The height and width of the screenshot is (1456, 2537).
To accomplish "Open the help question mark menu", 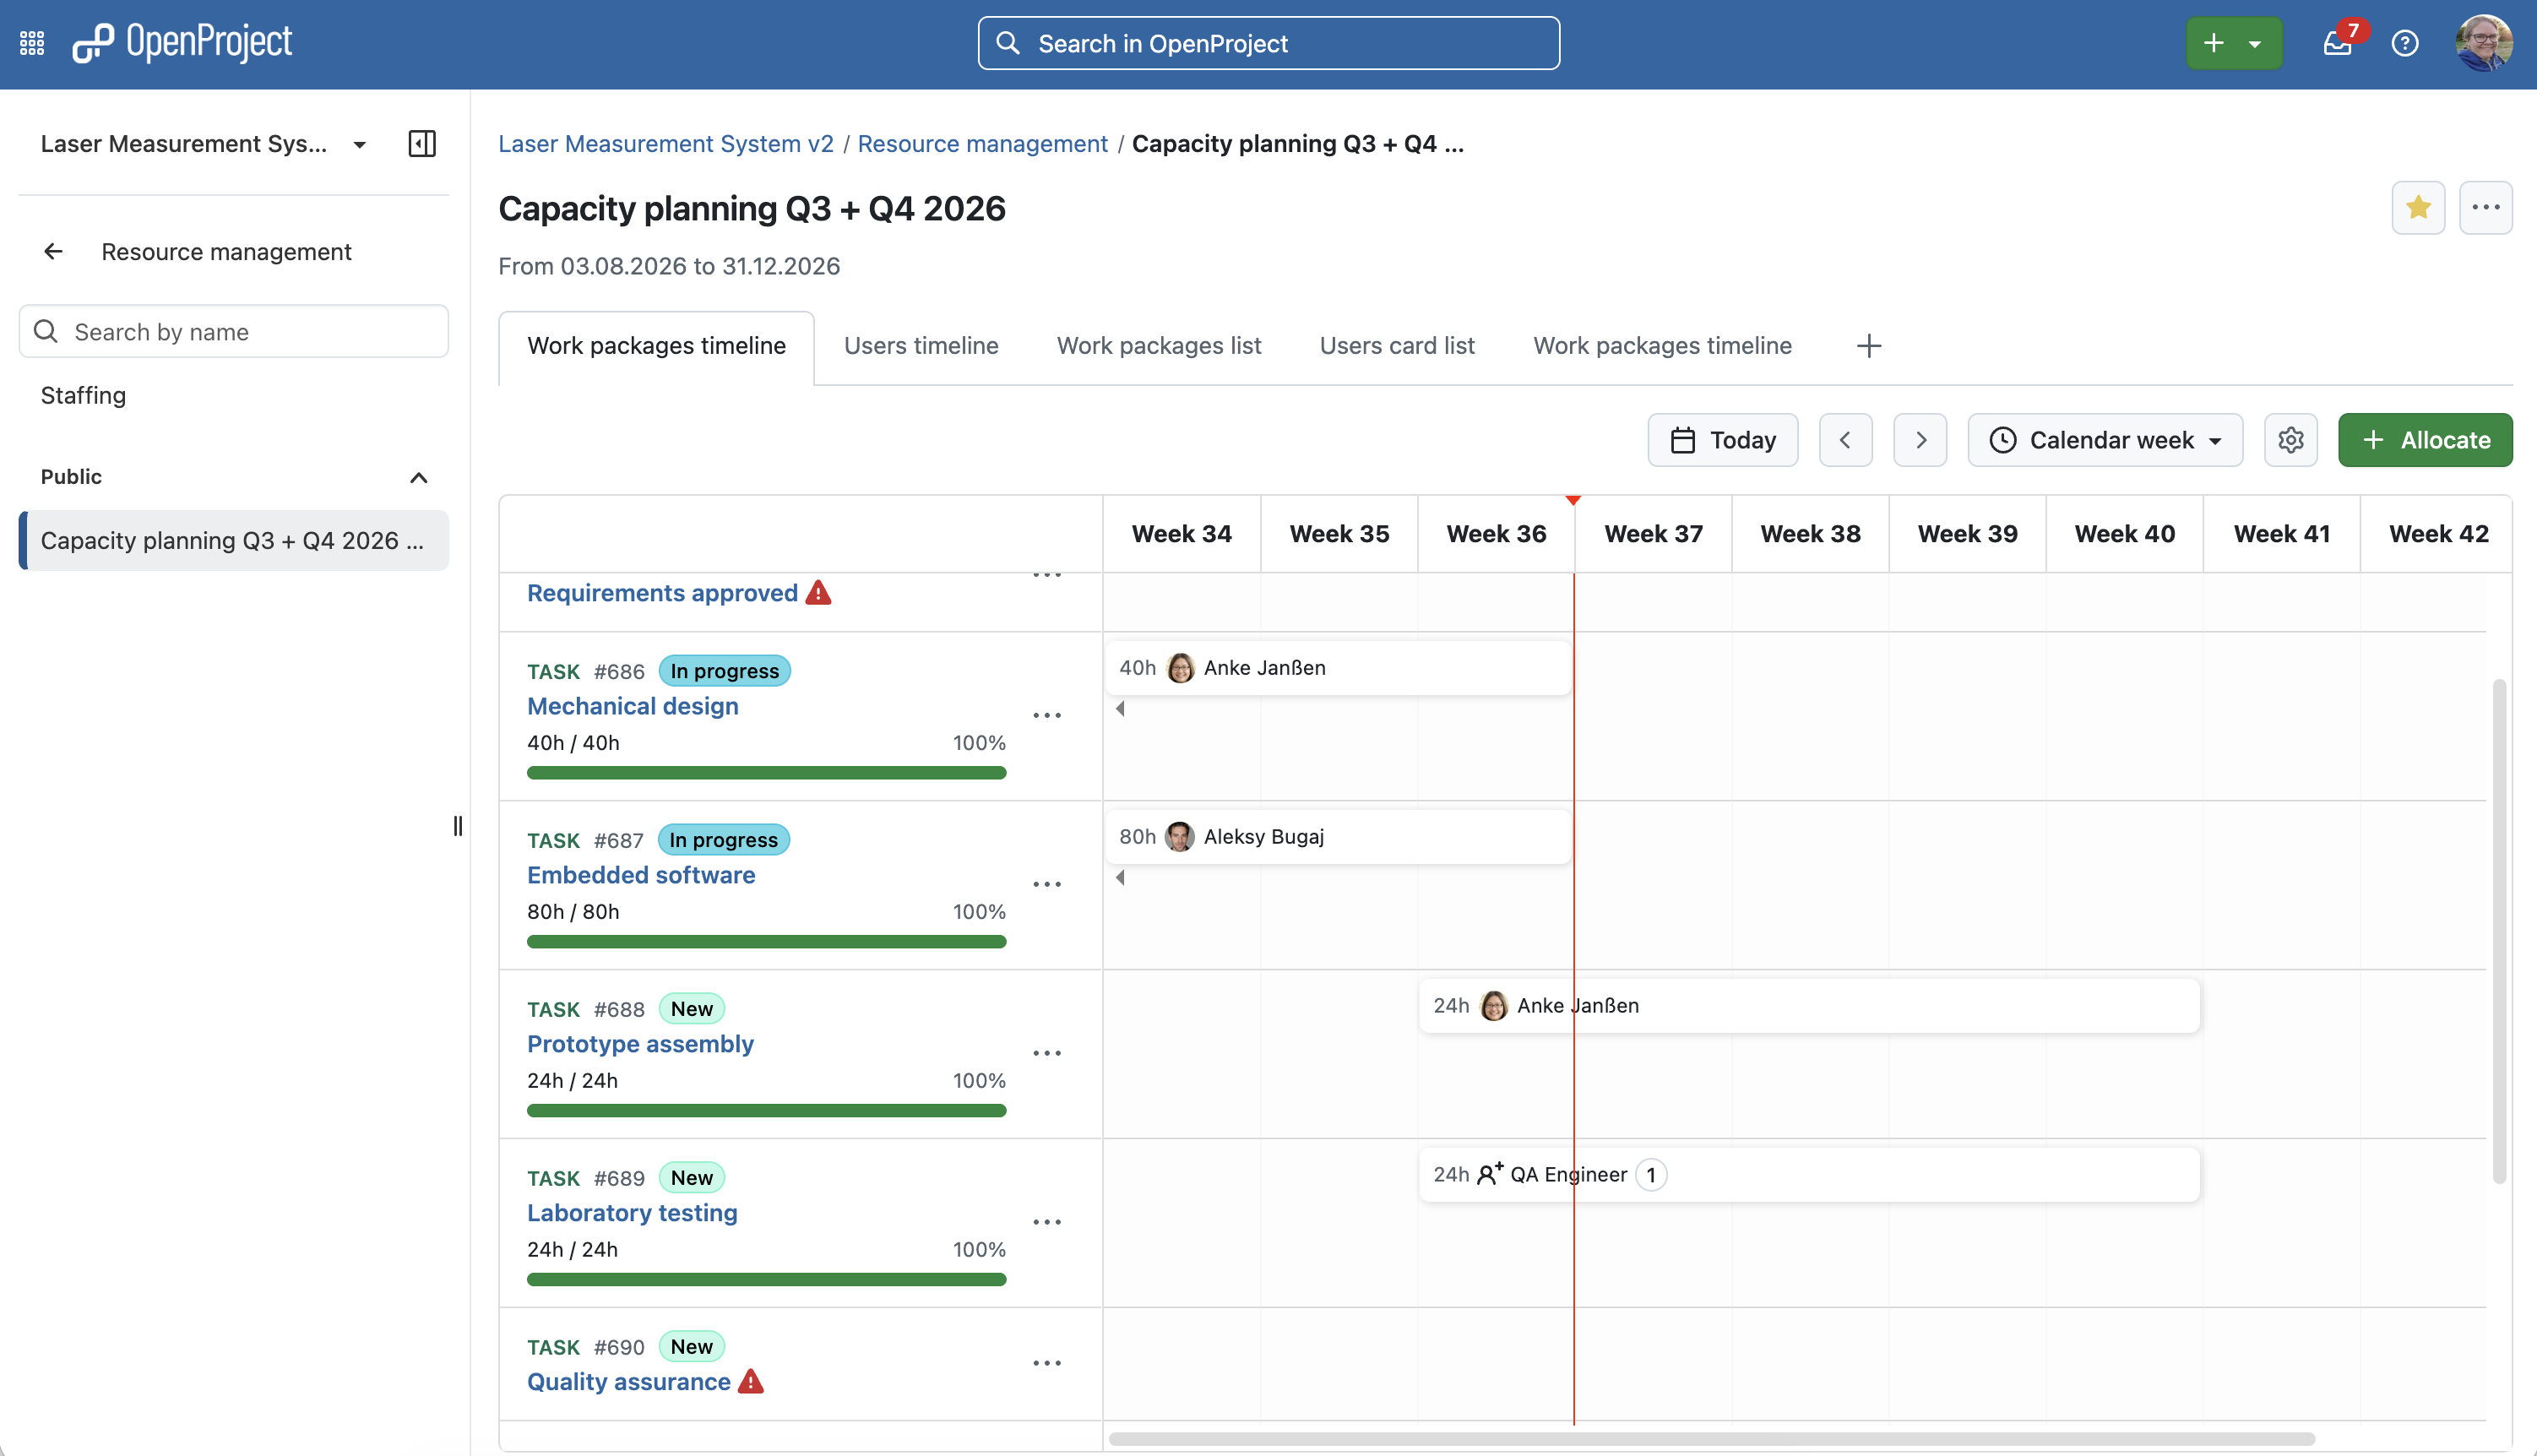I will 2405,43.
